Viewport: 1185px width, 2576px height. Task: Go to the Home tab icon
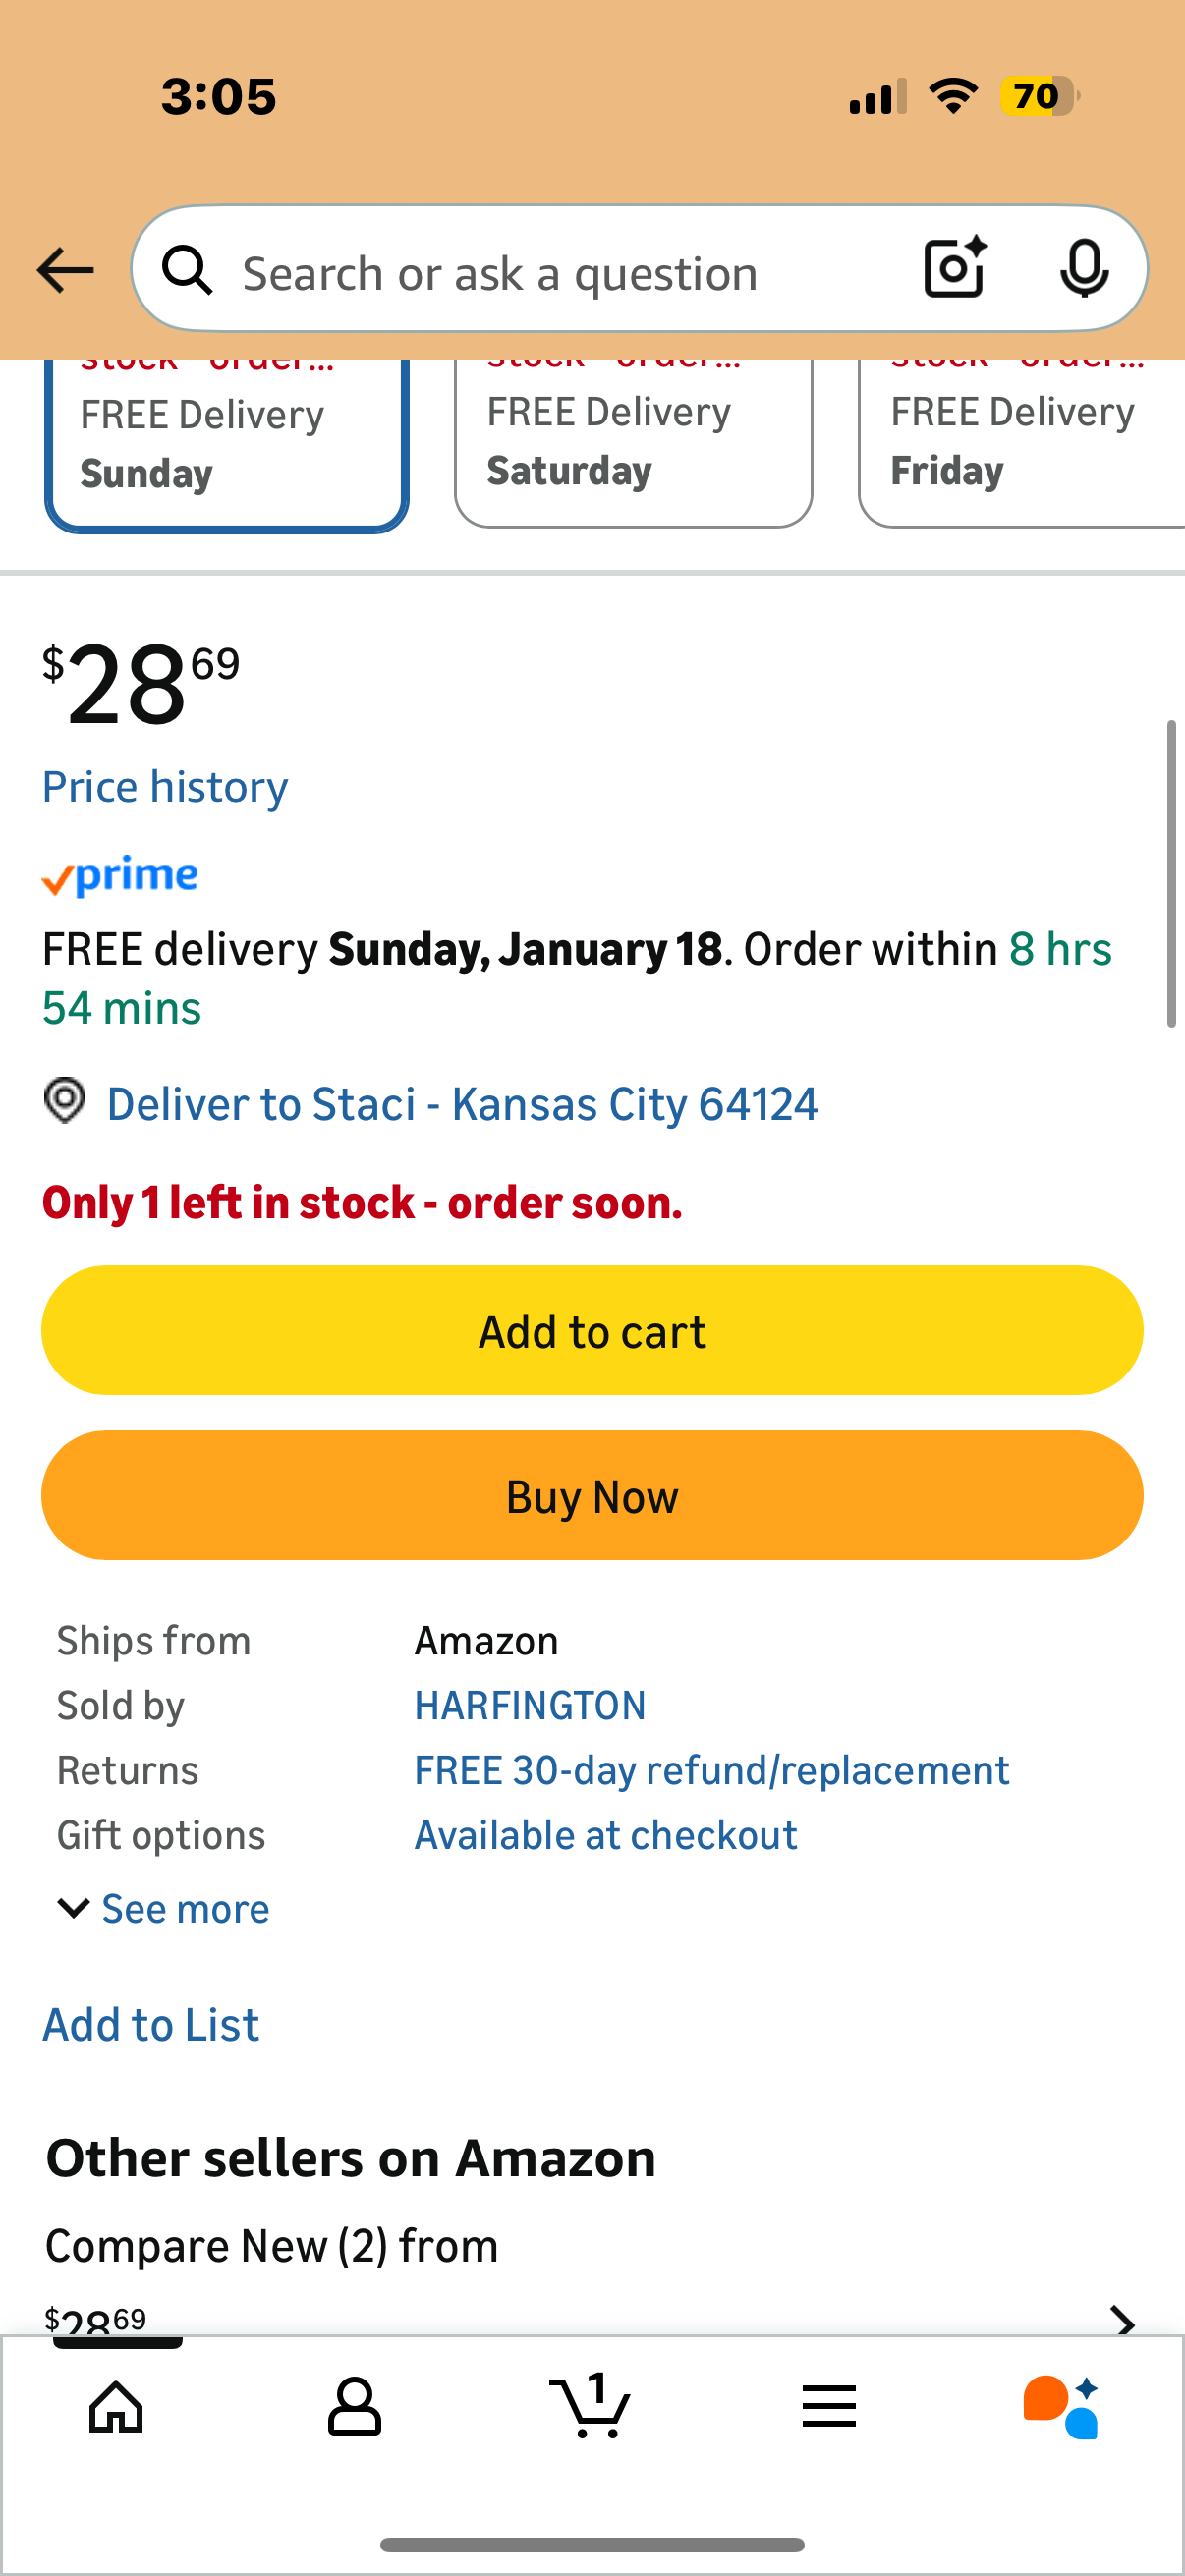click(x=117, y=2406)
